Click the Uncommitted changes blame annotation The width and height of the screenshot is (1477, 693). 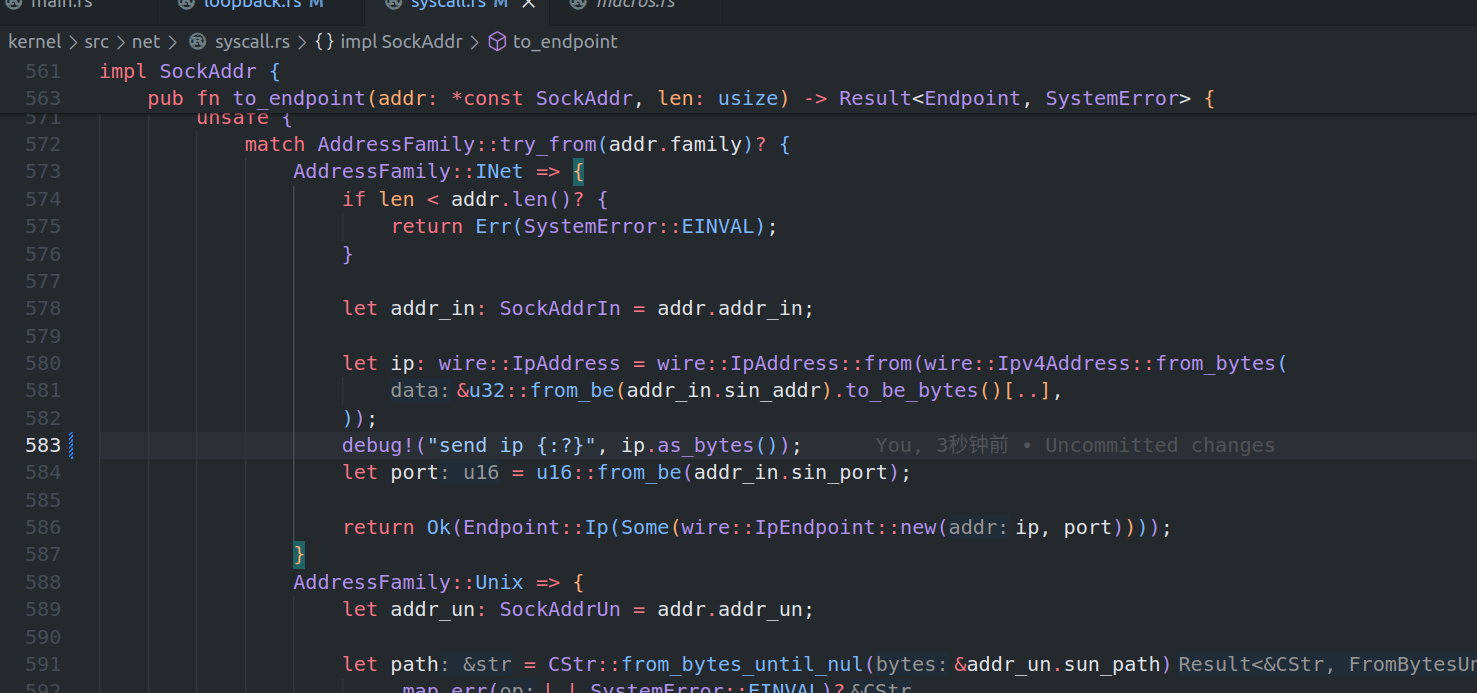point(1075,445)
